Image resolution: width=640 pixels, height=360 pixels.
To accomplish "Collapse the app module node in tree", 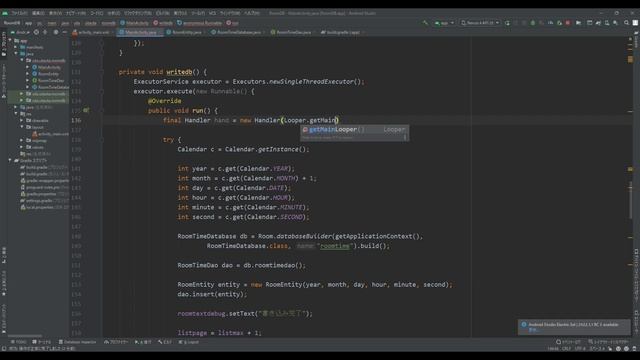I will [x=10, y=41].
